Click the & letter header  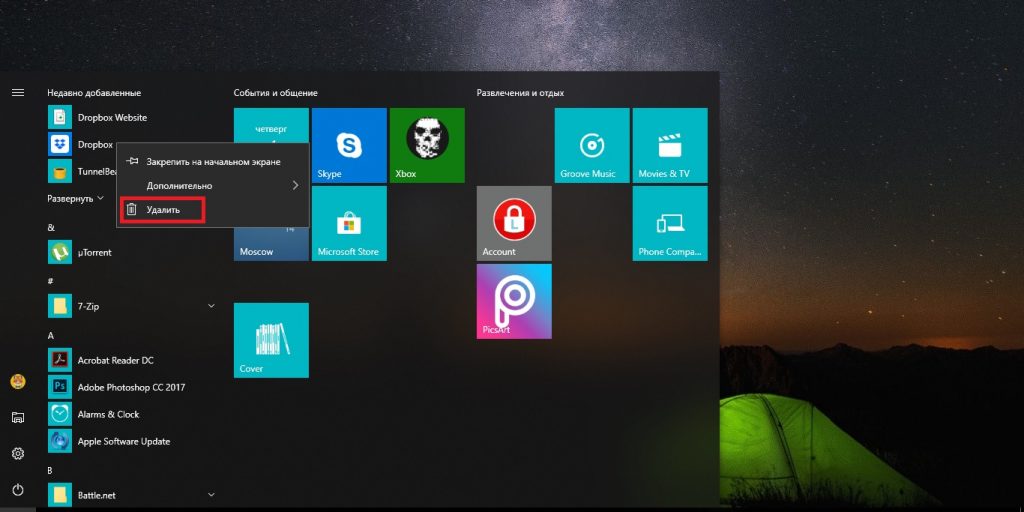51,227
